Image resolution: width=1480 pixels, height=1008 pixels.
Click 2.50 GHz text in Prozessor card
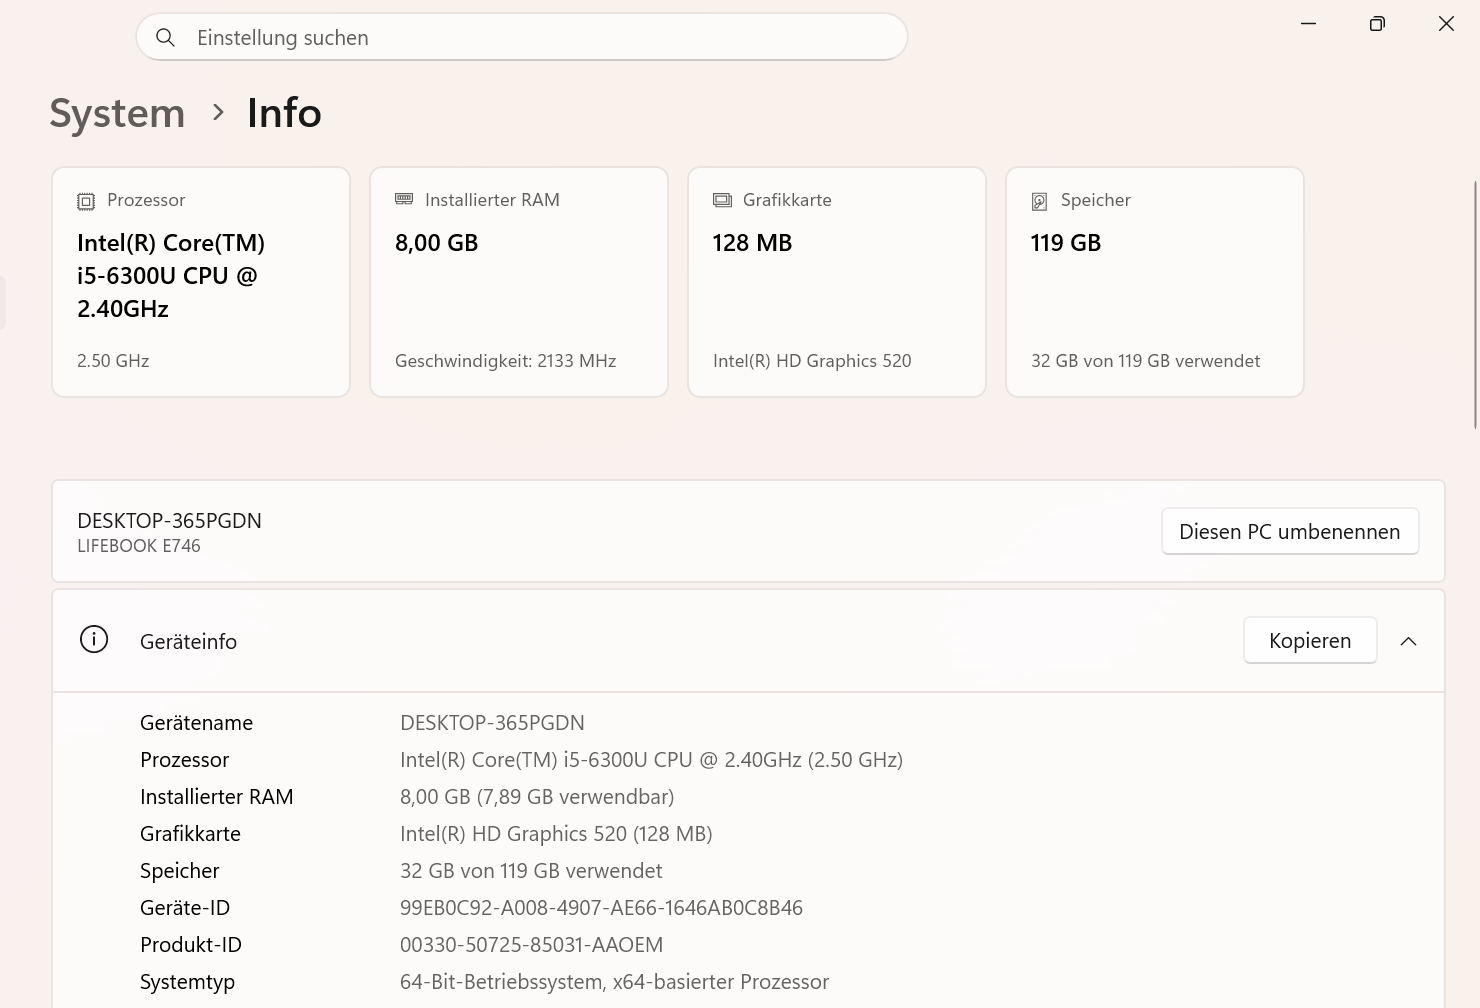113,361
